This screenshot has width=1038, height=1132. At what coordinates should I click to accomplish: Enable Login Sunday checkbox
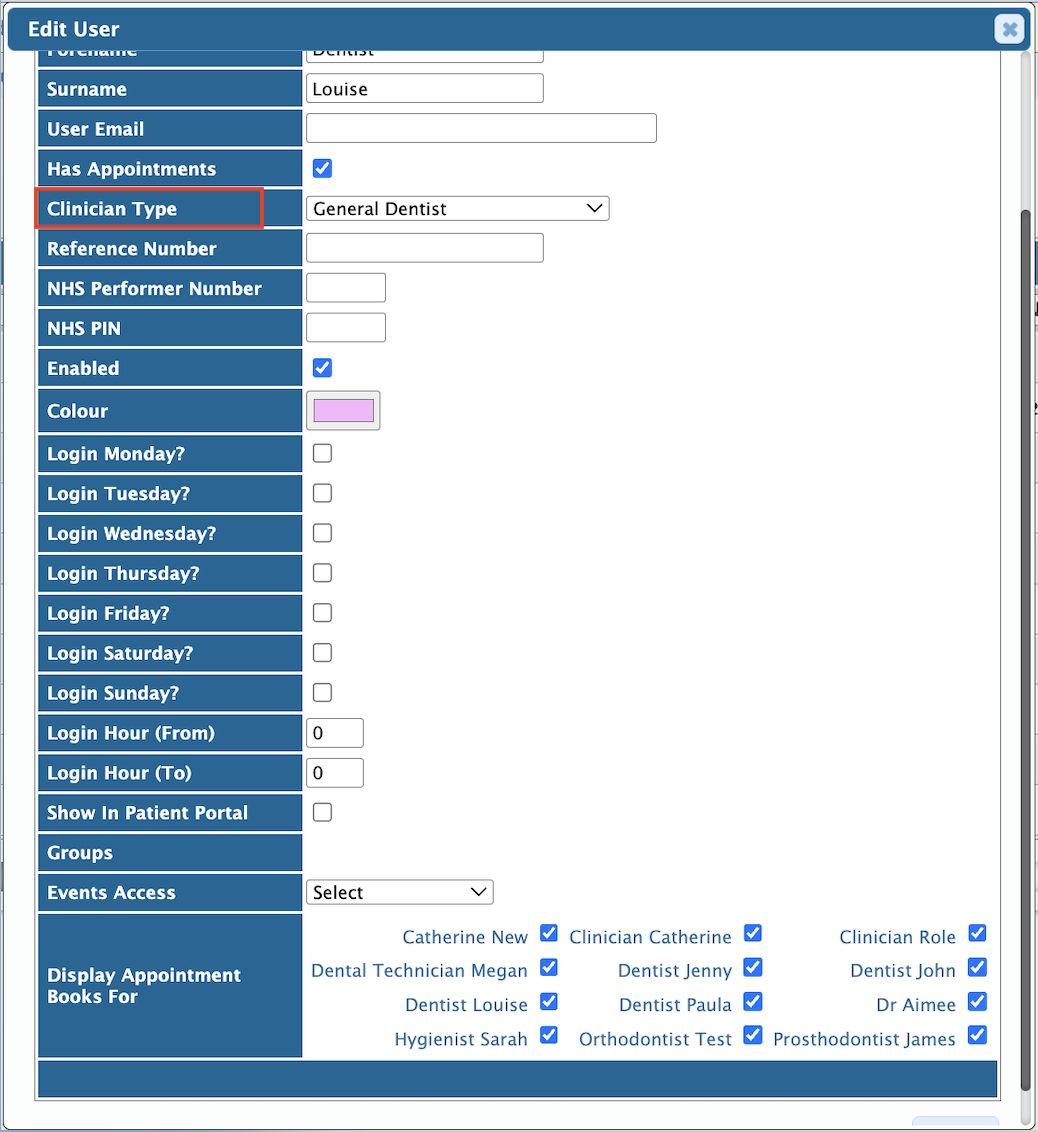[x=322, y=692]
